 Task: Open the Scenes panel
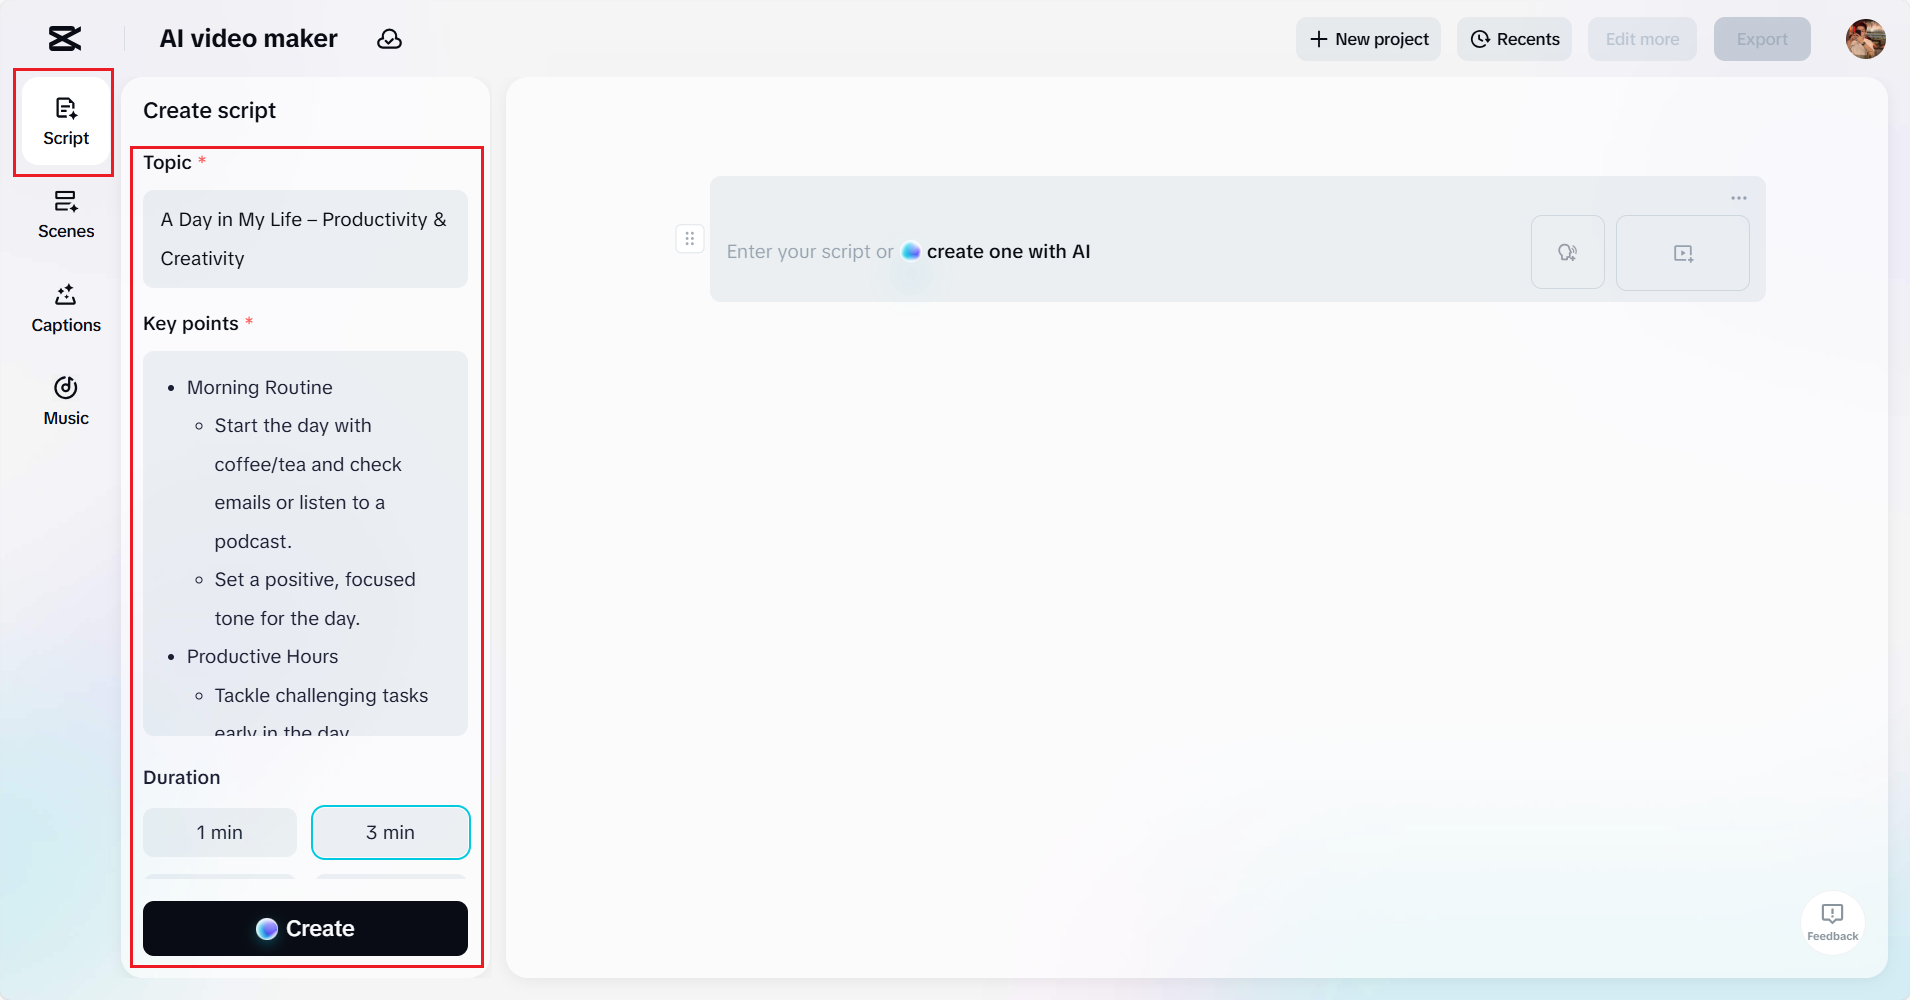(64, 214)
